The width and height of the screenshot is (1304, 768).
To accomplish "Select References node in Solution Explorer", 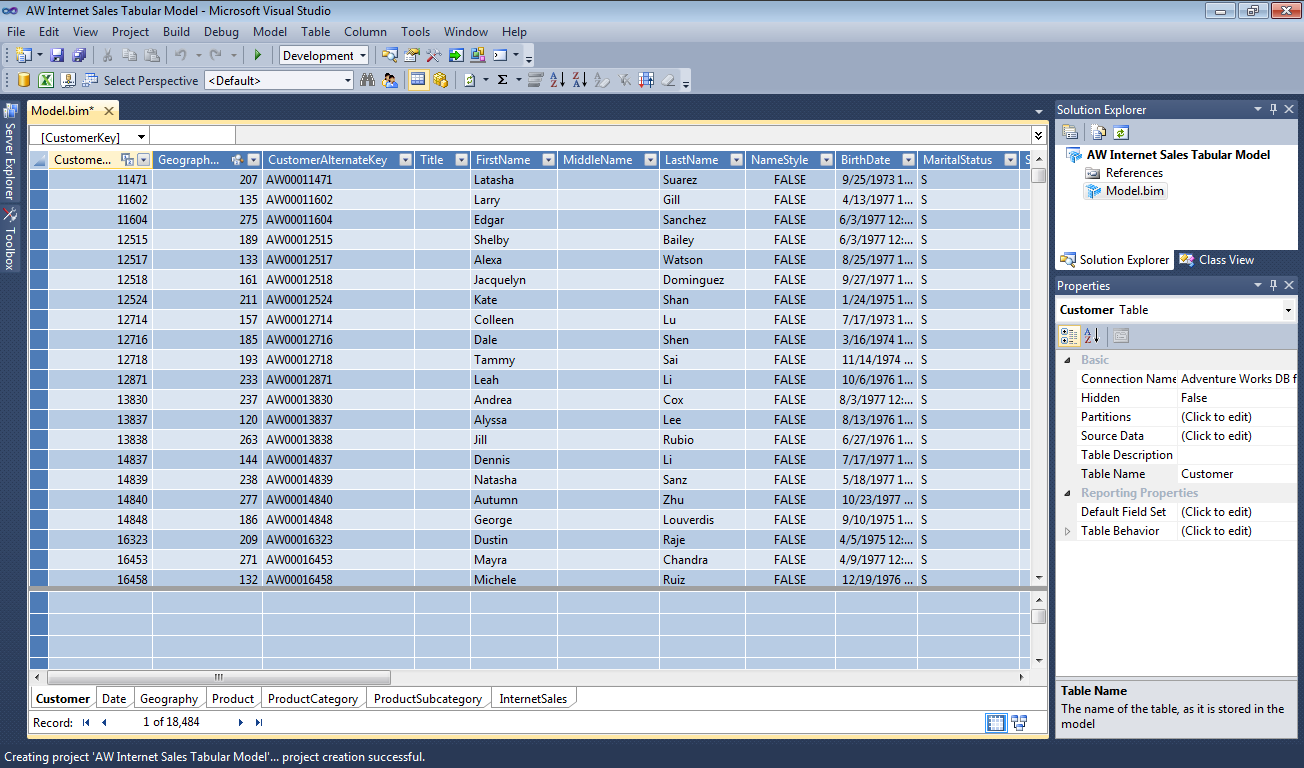I will (x=1134, y=173).
